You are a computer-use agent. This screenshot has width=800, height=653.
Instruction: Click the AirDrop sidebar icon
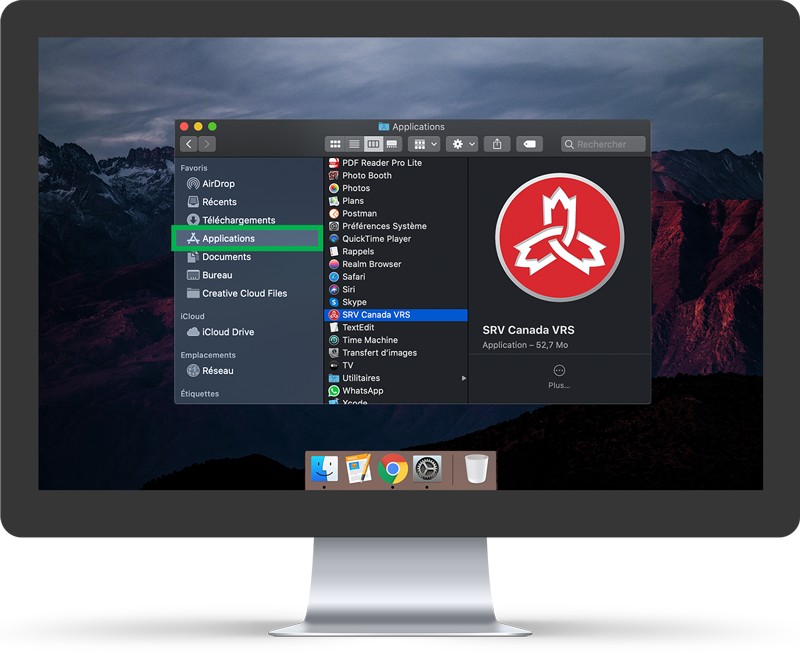[193, 184]
